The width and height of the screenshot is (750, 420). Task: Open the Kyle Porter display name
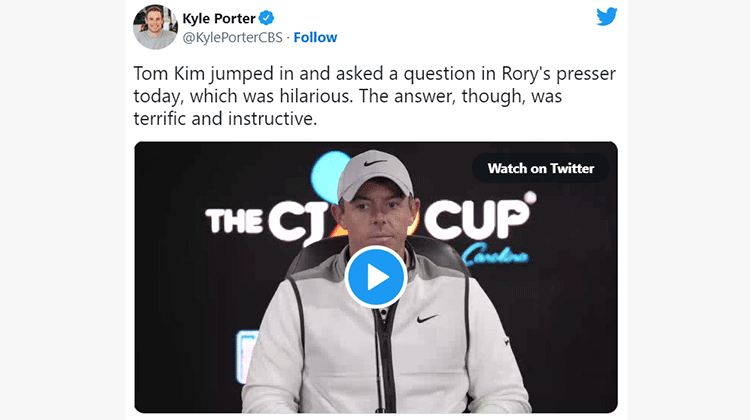pyautogui.click(x=219, y=18)
